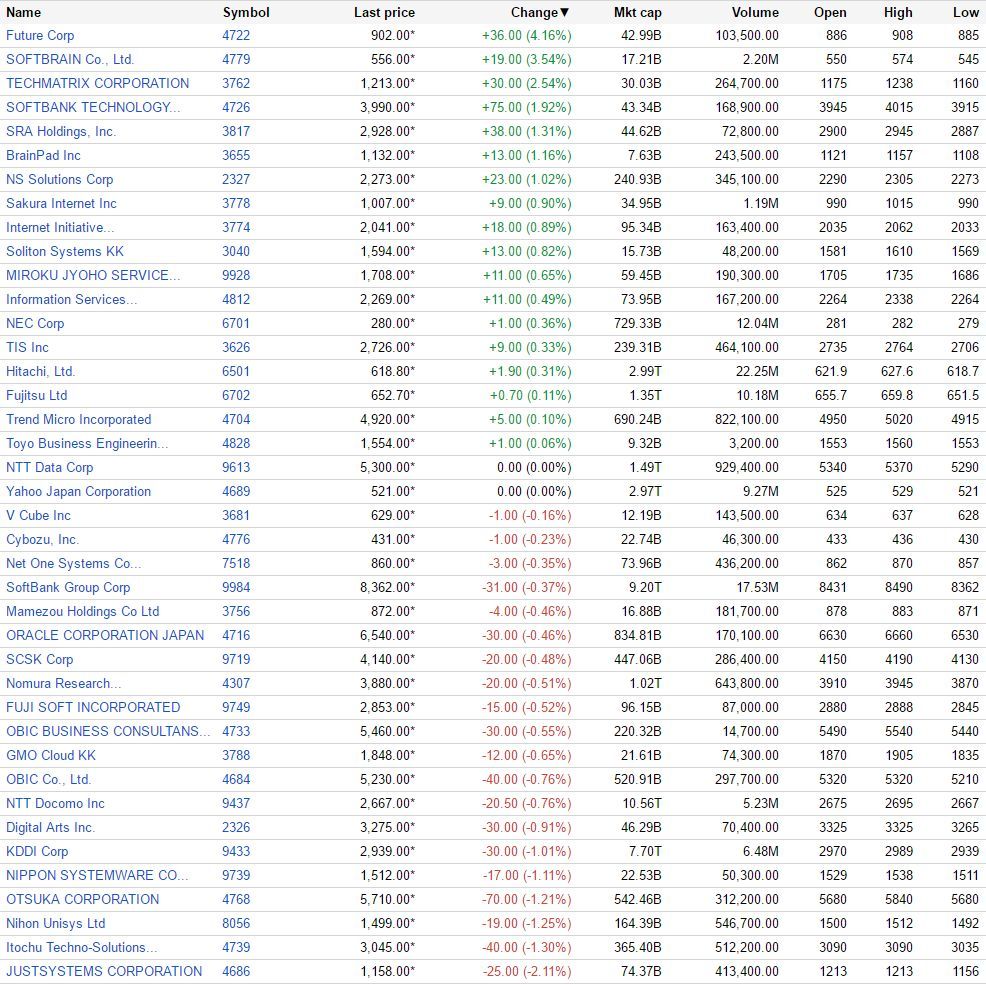This screenshot has width=986, height=984.
Task: Open Cybozu, Inc. link
Action: click(x=42, y=539)
